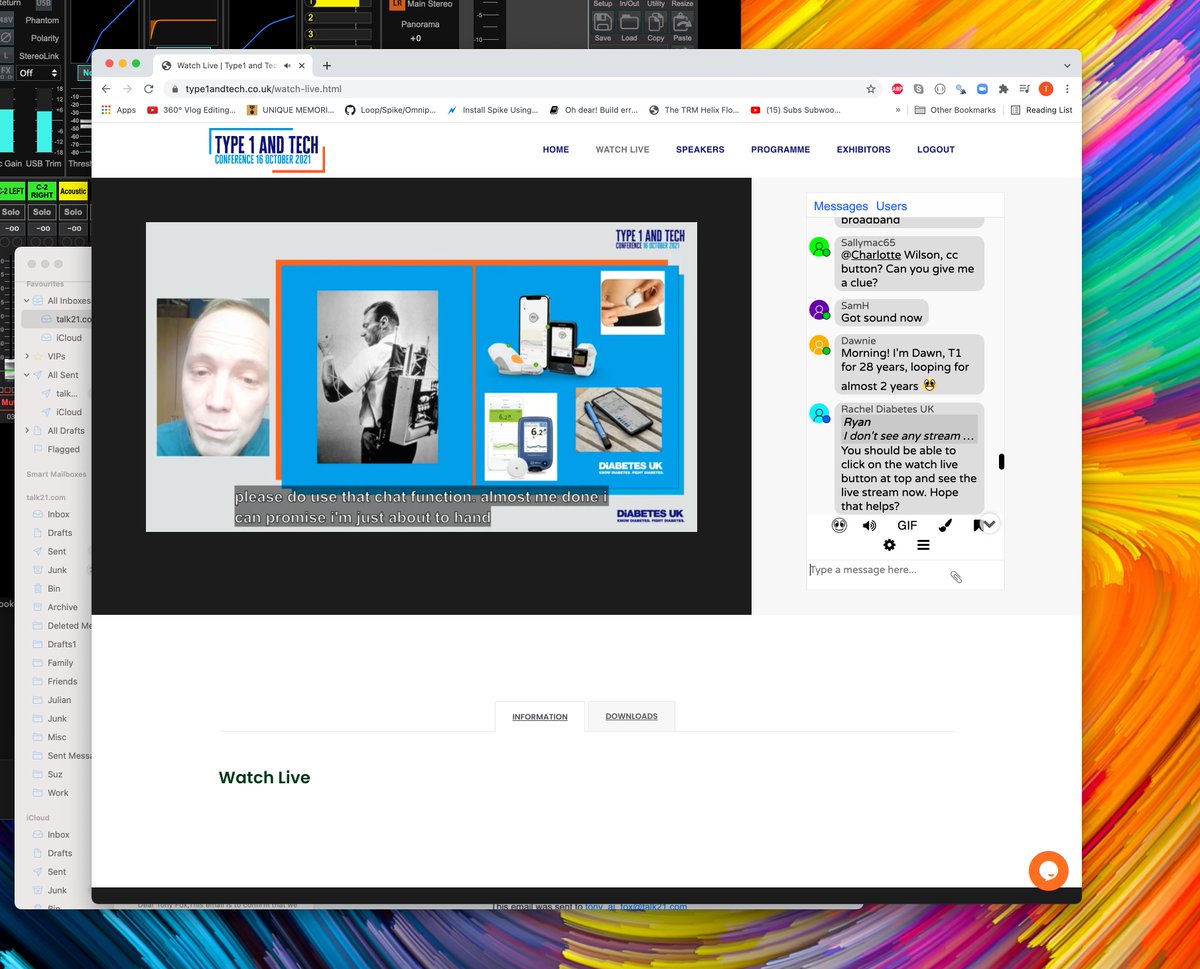The width and height of the screenshot is (1200, 969).
Task: Open the emoji picker in chat
Action: click(x=839, y=525)
